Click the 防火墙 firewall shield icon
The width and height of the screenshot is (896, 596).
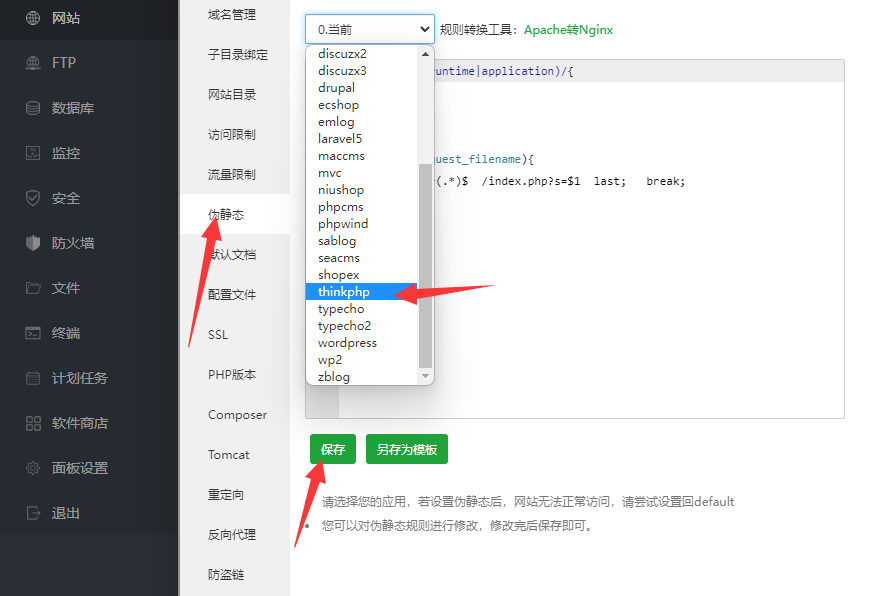click(x=33, y=243)
